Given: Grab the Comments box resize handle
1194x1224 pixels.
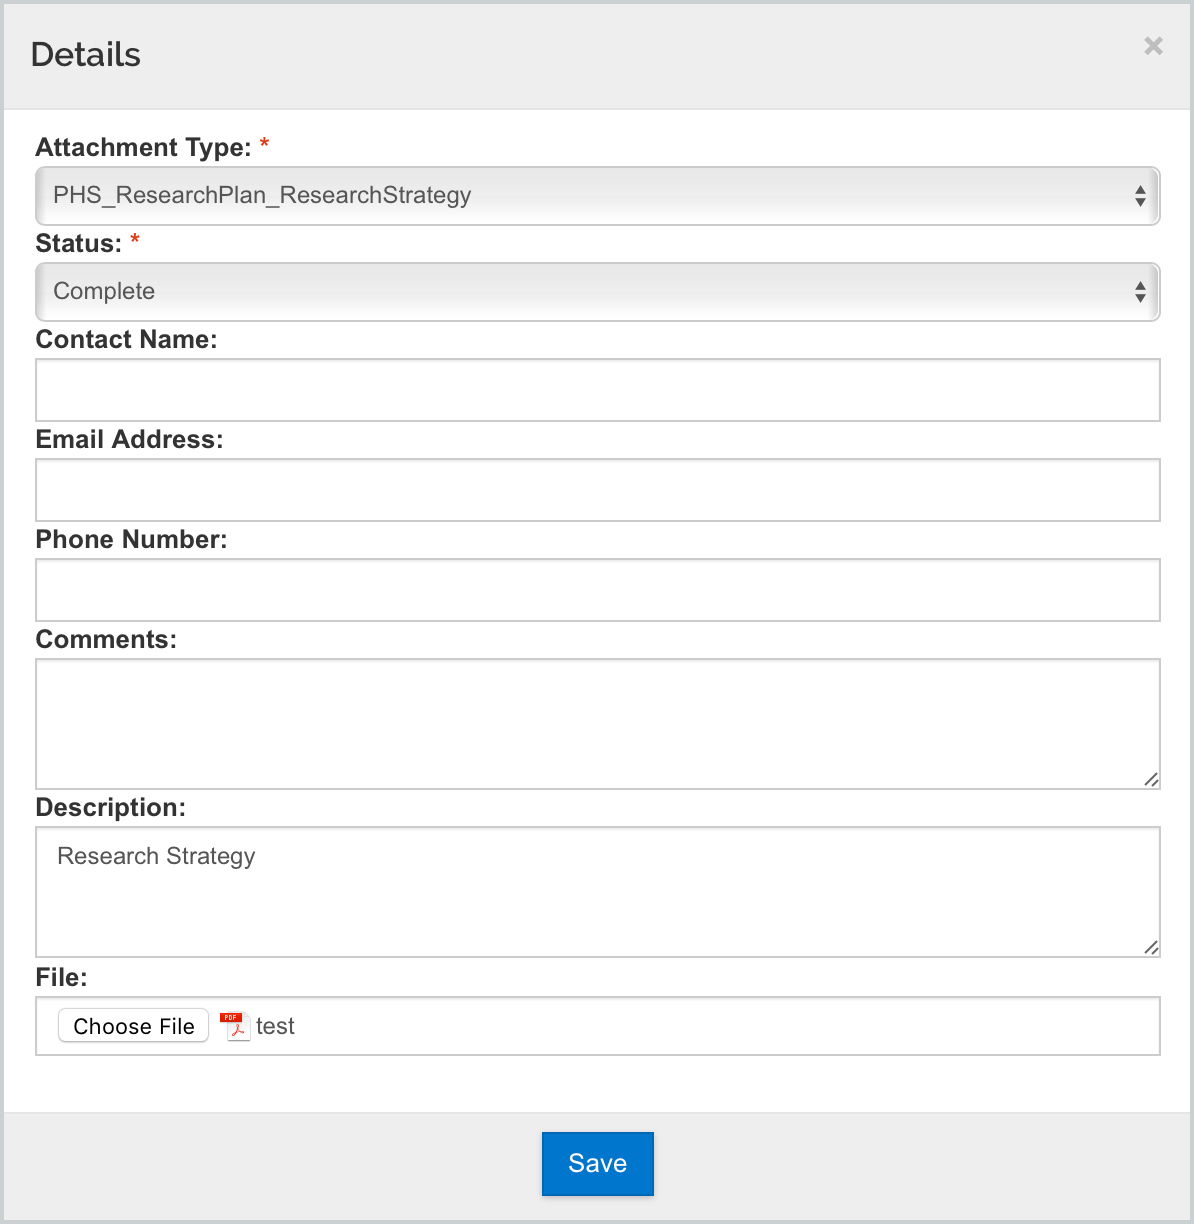Looking at the screenshot, I should click(1151, 780).
